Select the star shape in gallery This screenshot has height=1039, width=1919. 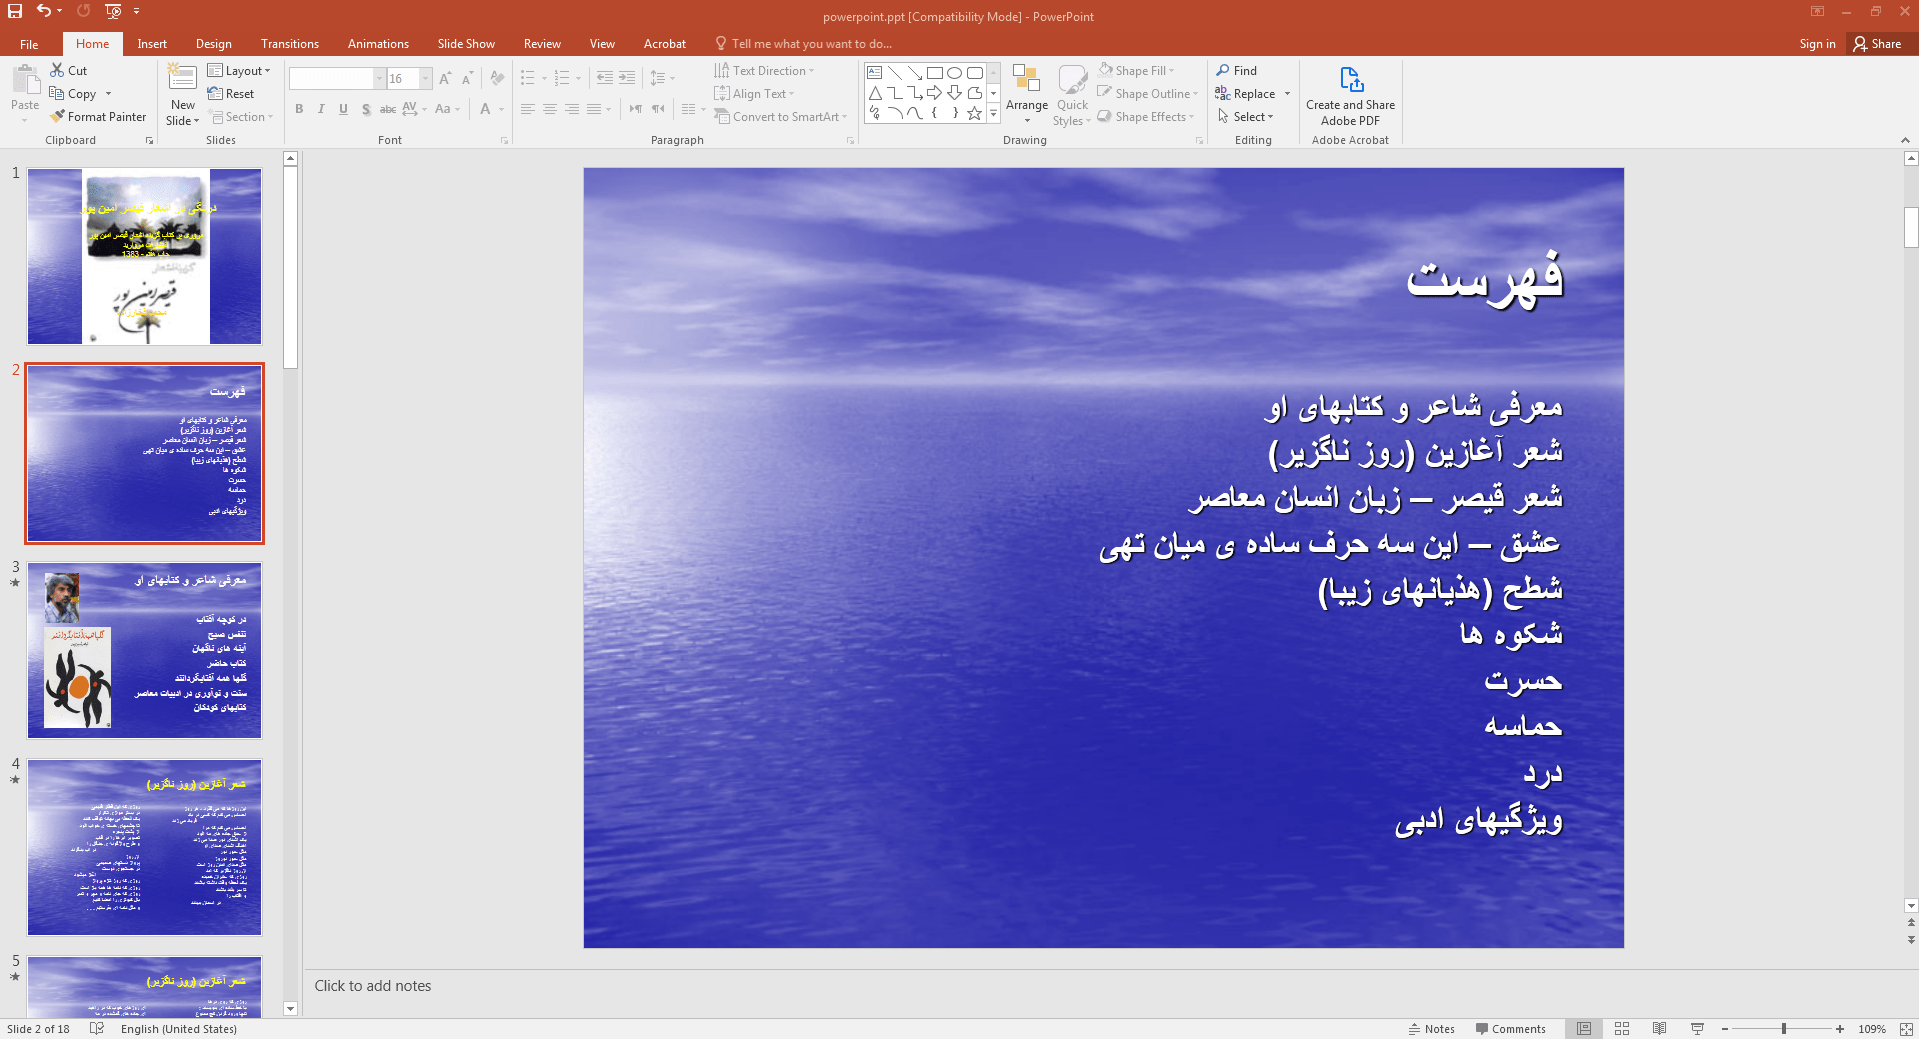[974, 113]
